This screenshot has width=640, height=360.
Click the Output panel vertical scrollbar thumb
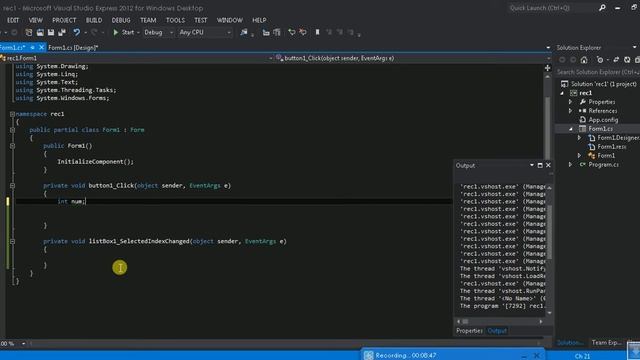(x=549, y=231)
